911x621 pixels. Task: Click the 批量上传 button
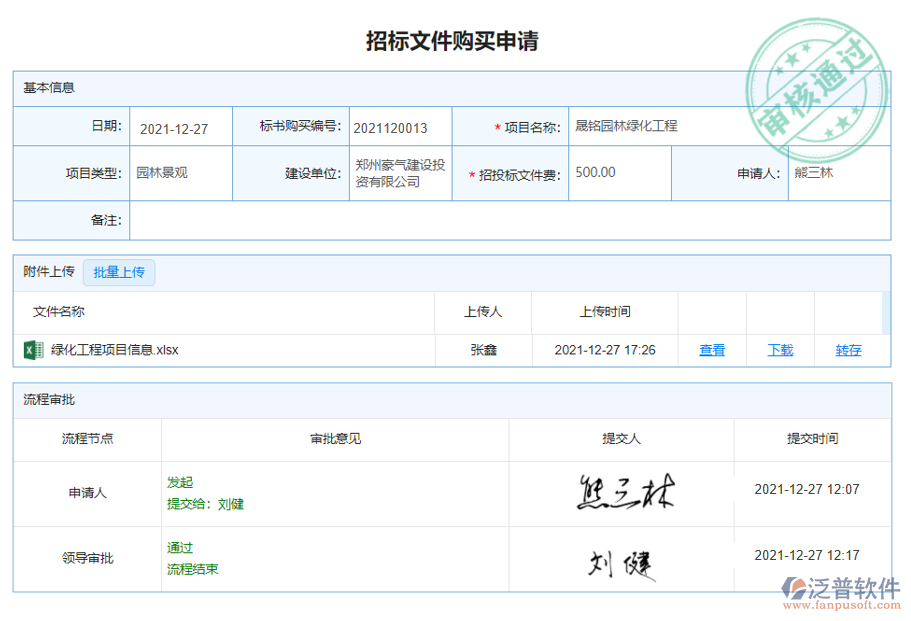tap(119, 272)
